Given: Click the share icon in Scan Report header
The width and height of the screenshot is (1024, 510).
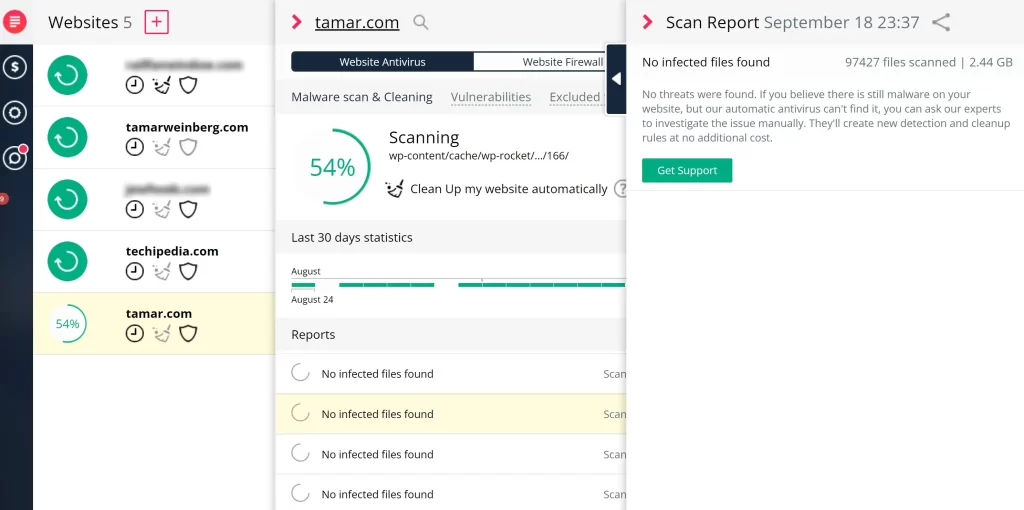Looking at the screenshot, I should (940, 22).
